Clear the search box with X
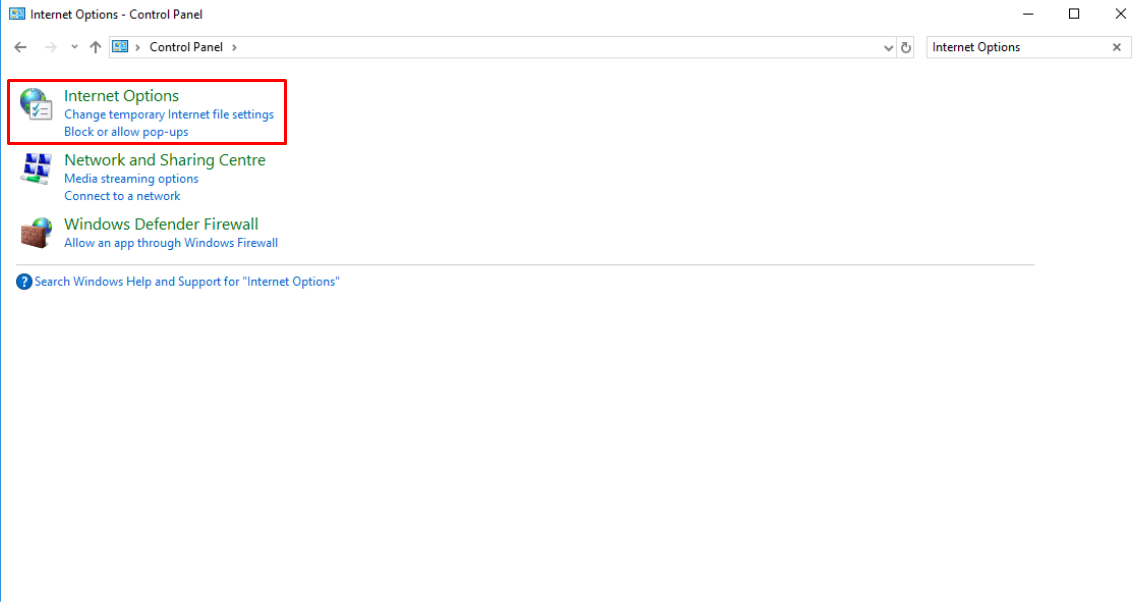Viewport: 1136px width, 606px height. 1116,47
